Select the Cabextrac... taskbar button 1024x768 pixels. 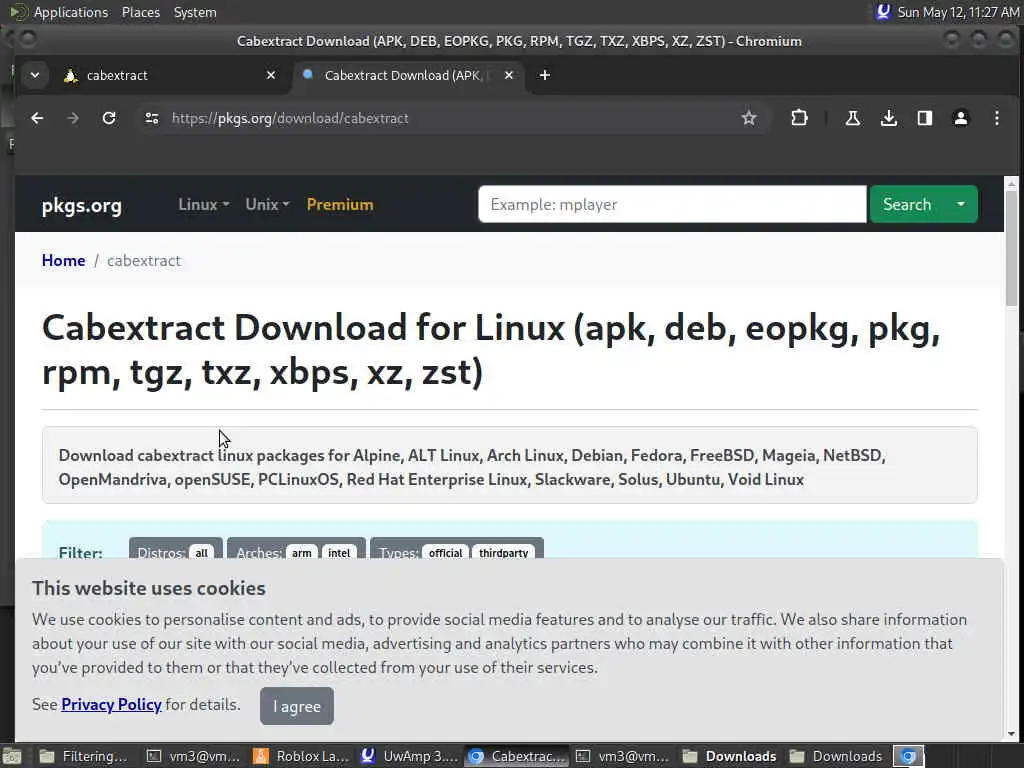pos(517,756)
